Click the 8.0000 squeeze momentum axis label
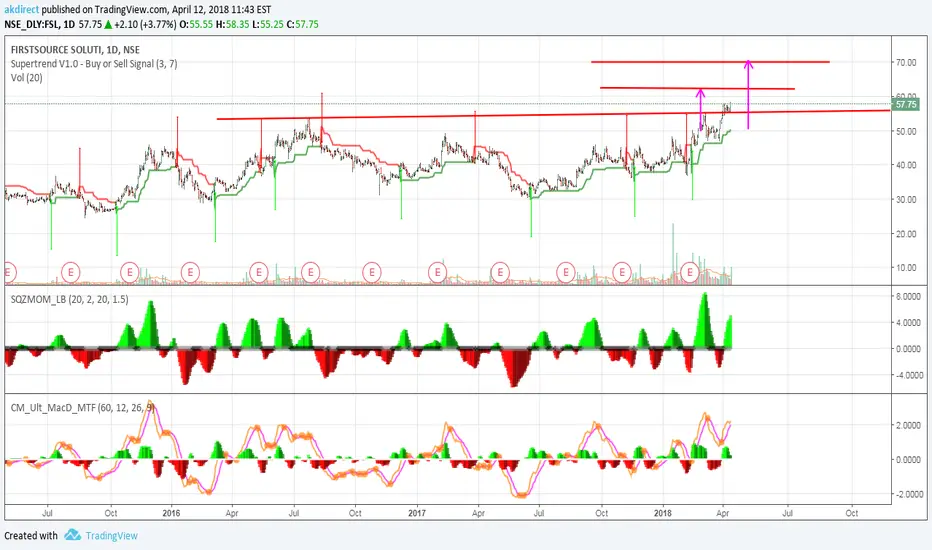 coord(908,297)
